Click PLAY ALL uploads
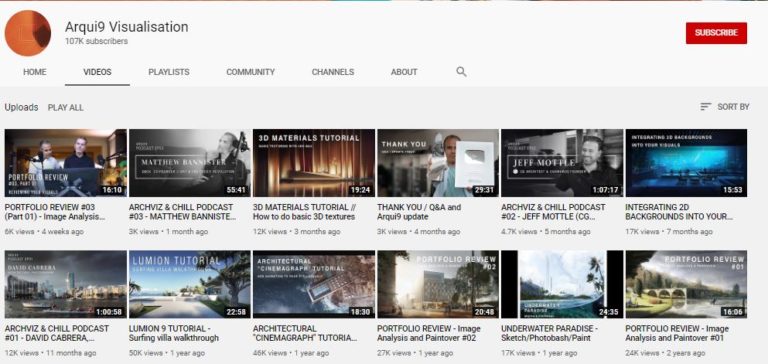The width and height of the screenshot is (768, 364). (x=66, y=108)
